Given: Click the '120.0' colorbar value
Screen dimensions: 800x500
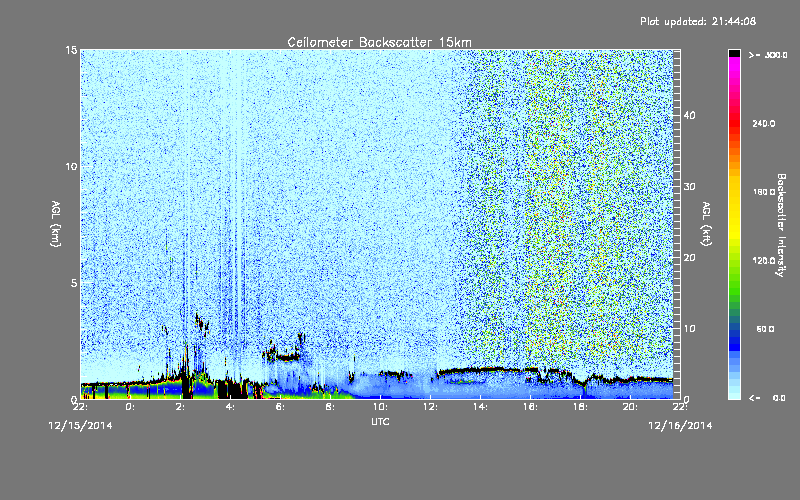Looking at the screenshot, I should 764,261.
